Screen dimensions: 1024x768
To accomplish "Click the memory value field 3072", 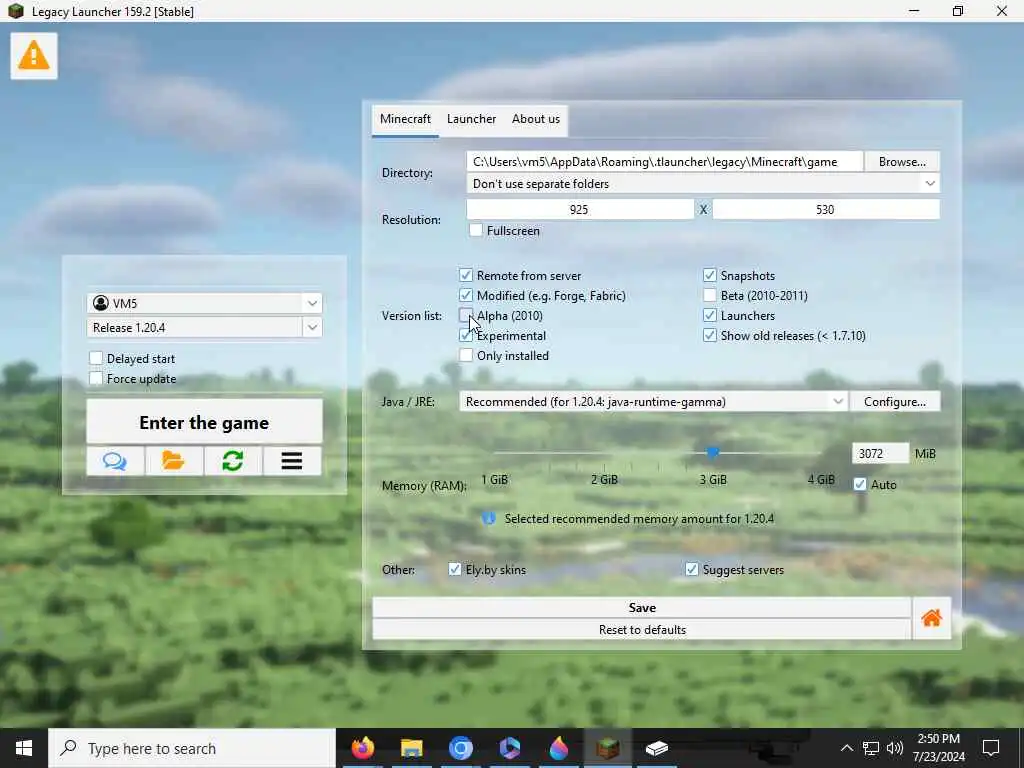I will click(880, 453).
